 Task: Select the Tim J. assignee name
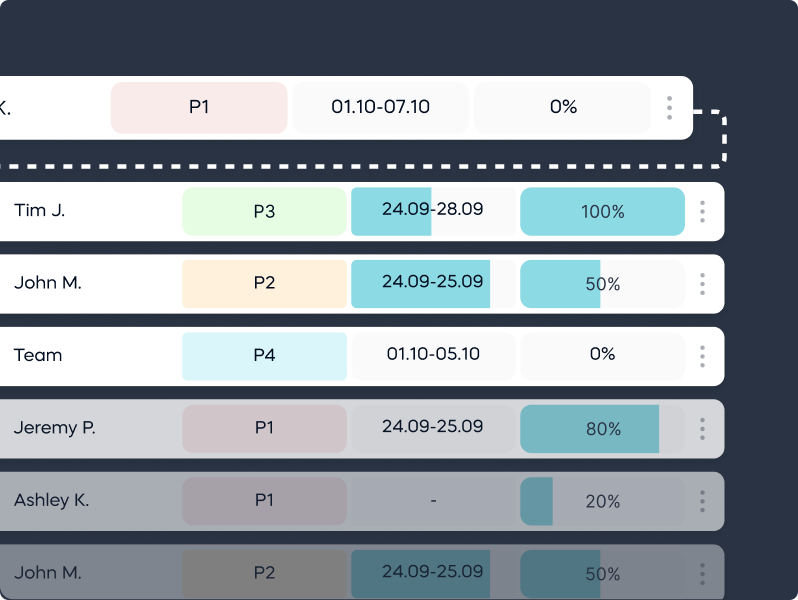[40, 210]
